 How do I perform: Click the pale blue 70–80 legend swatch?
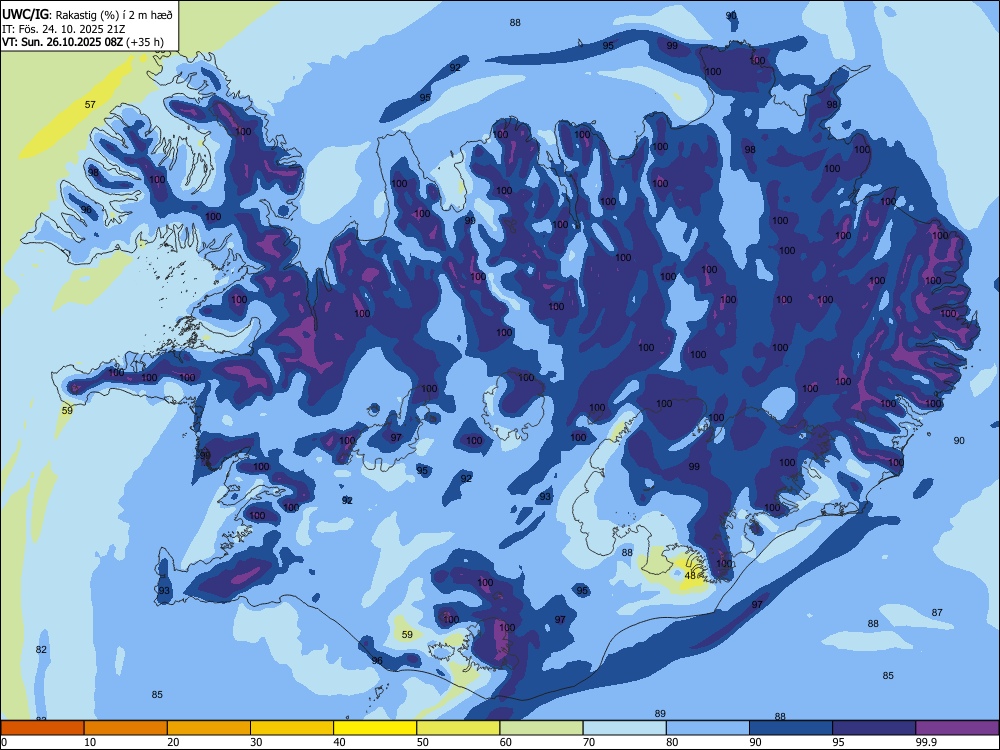[625, 728]
